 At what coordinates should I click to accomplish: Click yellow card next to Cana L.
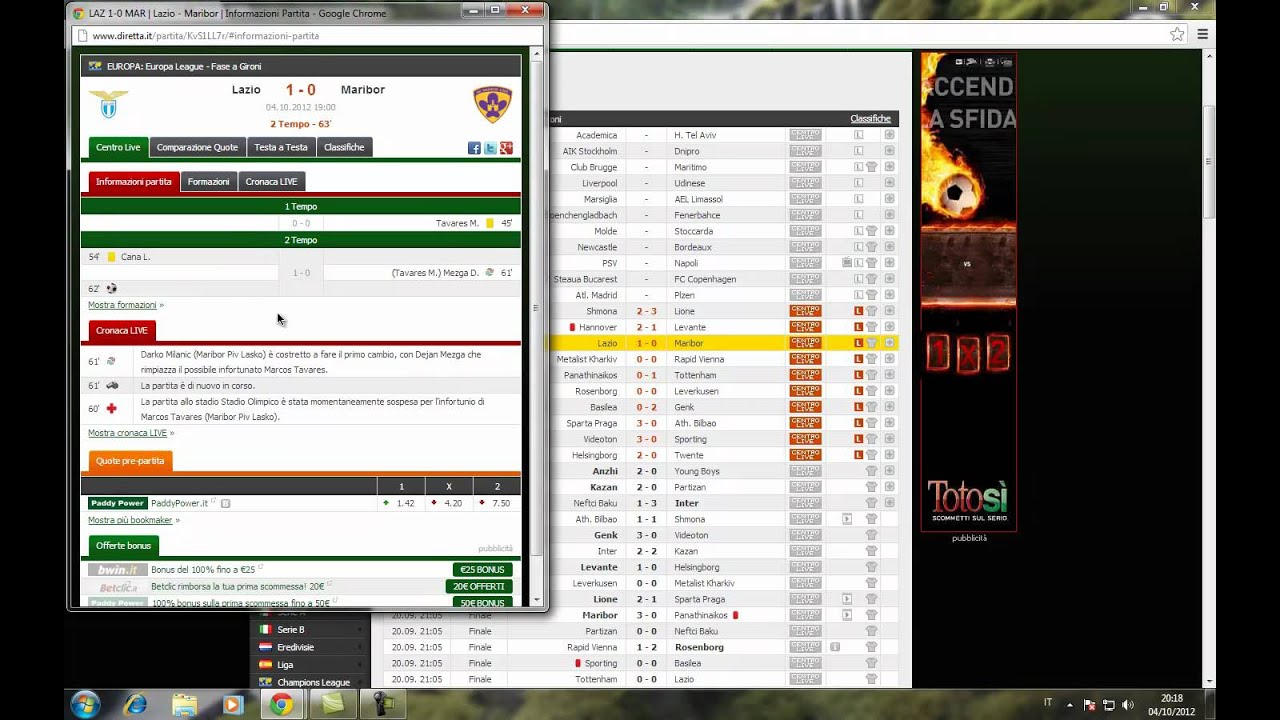111,257
